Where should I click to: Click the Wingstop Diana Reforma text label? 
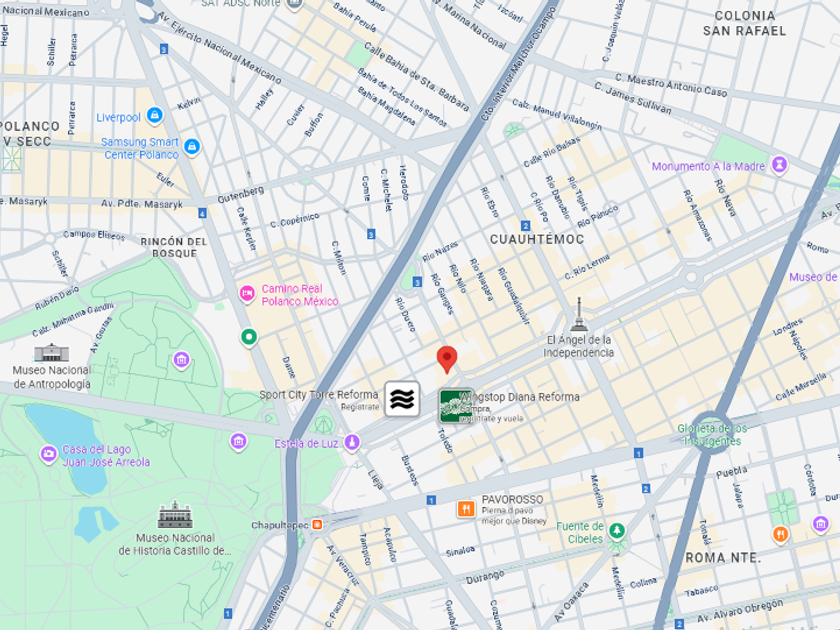(x=520, y=397)
